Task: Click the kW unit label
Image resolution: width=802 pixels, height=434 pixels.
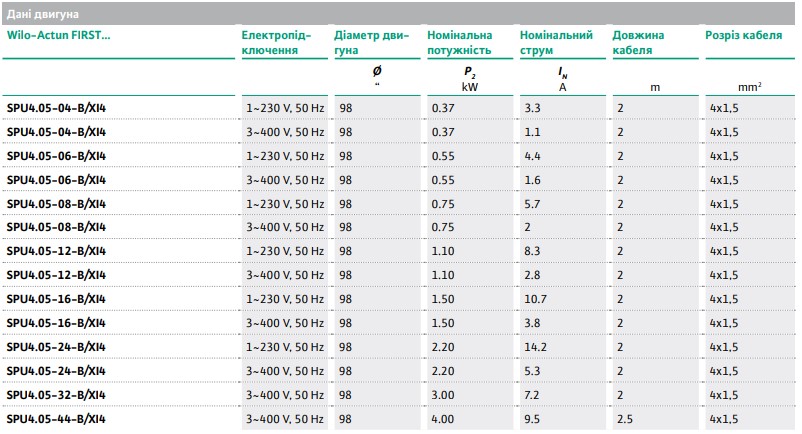Action: pyautogui.click(x=470, y=87)
